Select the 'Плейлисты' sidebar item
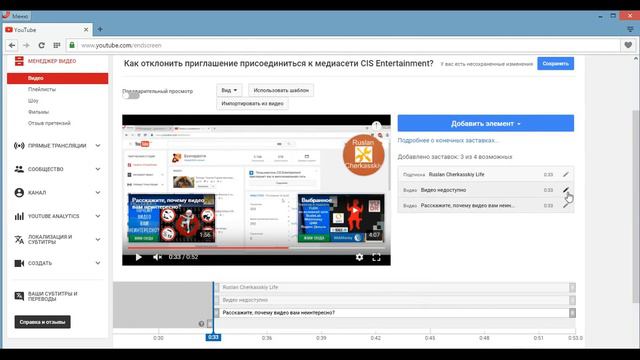This screenshot has width=640, height=360. (x=42, y=89)
